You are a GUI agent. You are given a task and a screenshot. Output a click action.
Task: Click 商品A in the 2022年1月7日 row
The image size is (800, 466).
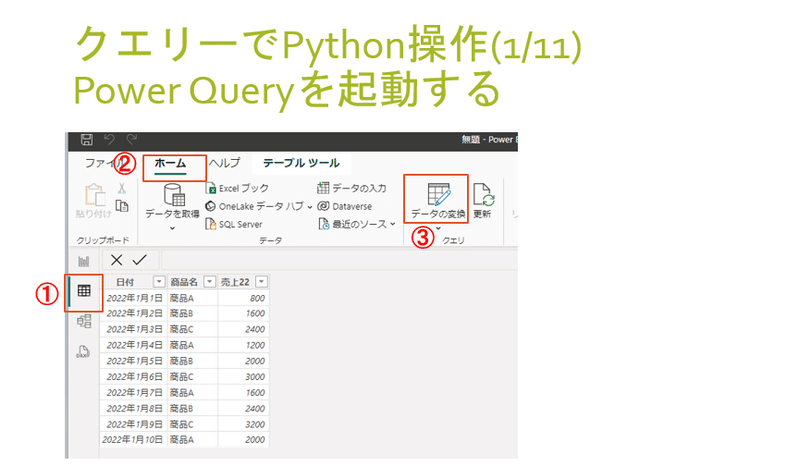[x=182, y=393]
